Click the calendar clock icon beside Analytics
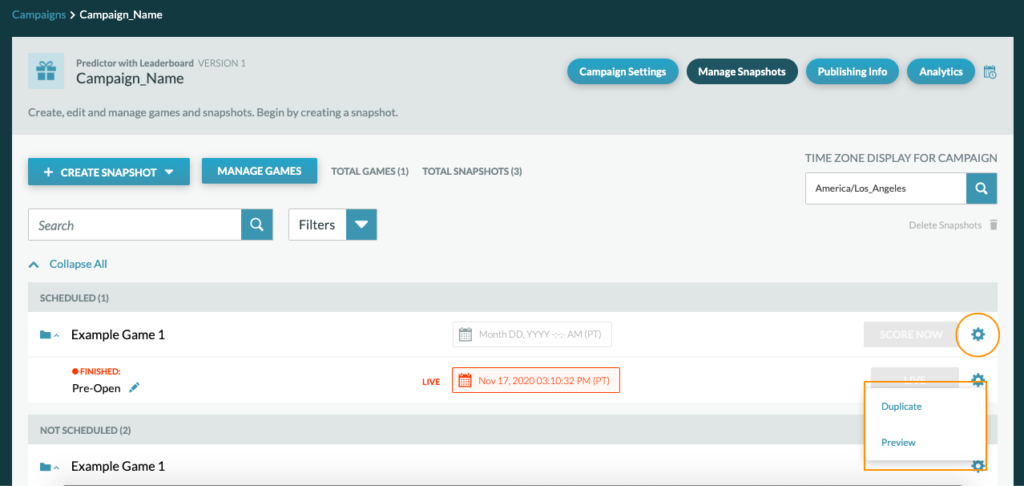1024x486 pixels. pyautogui.click(x=990, y=72)
